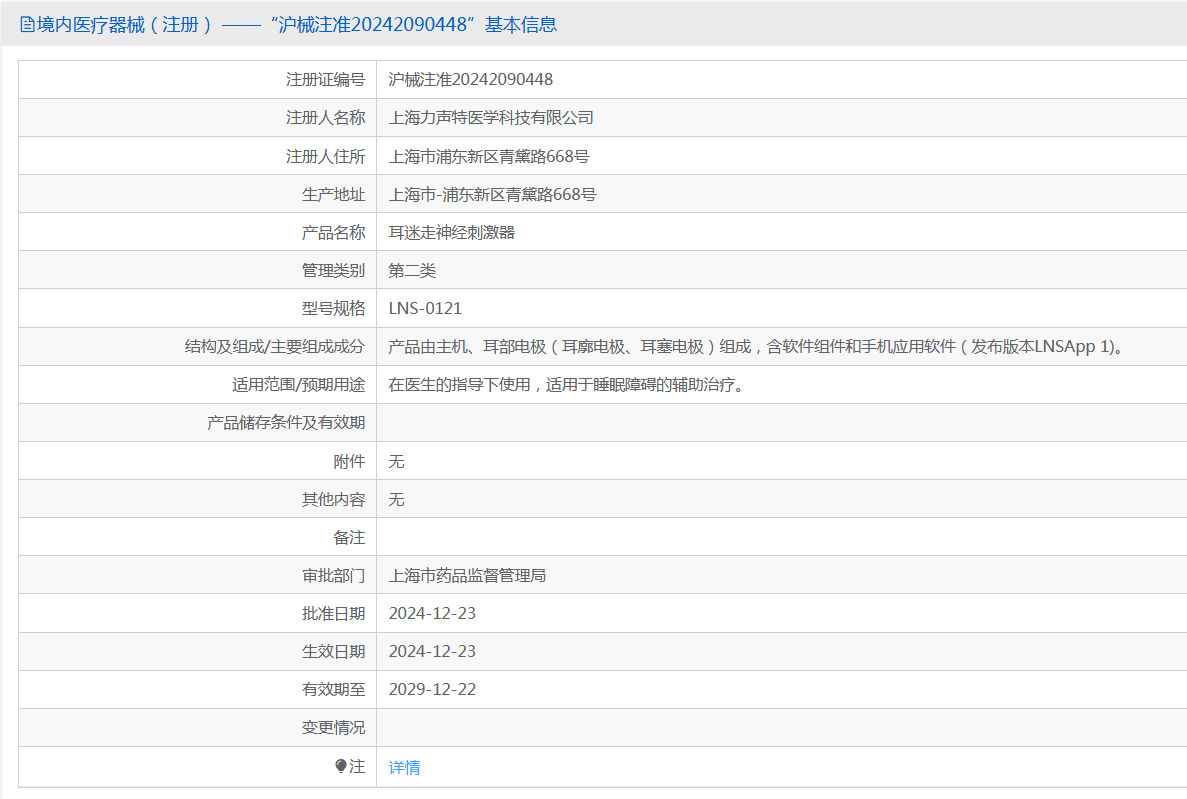Click the 其他内容 label

click(333, 499)
